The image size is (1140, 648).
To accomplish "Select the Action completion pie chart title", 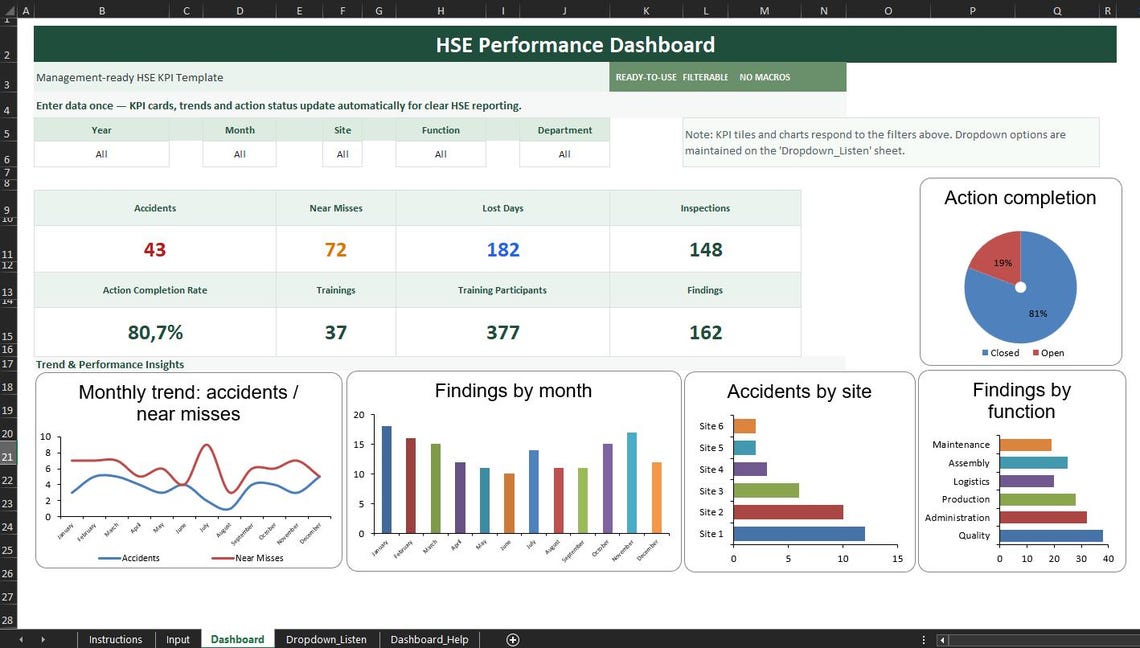I will pyautogui.click(x=1020, y=198).
